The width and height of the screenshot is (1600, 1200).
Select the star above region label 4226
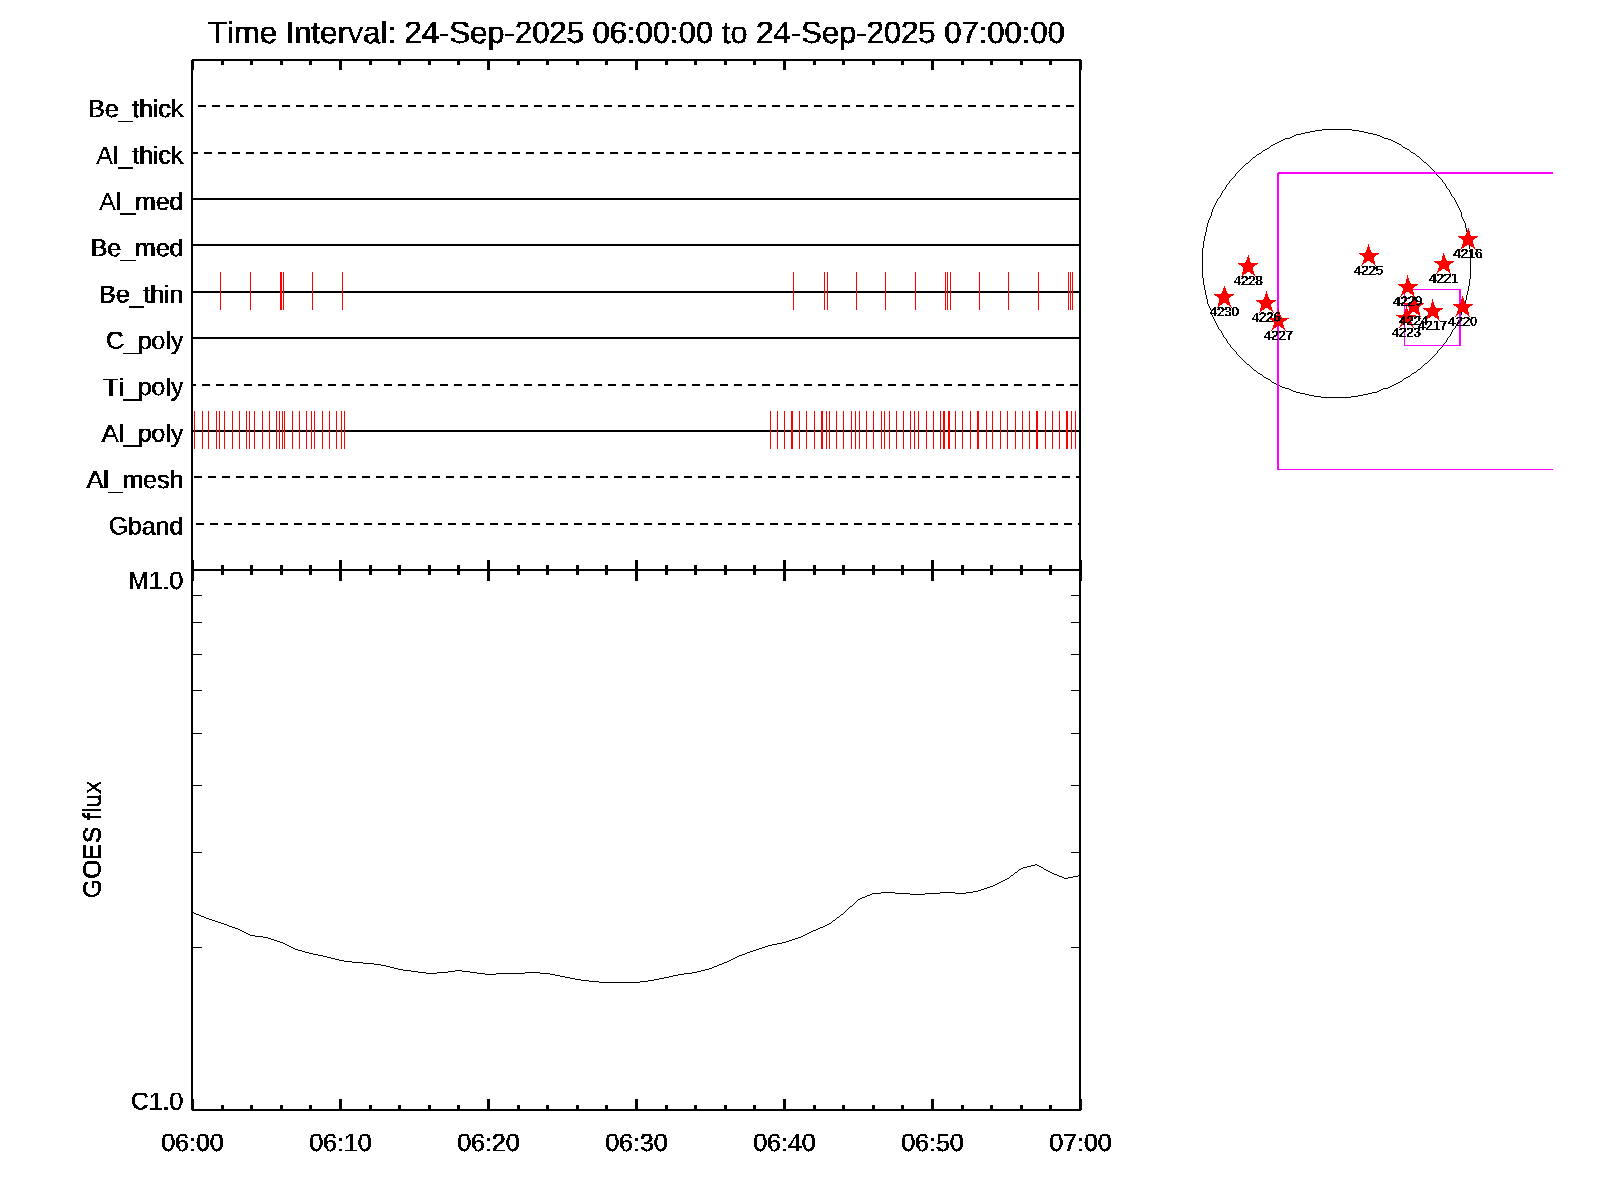(1265, 302)
